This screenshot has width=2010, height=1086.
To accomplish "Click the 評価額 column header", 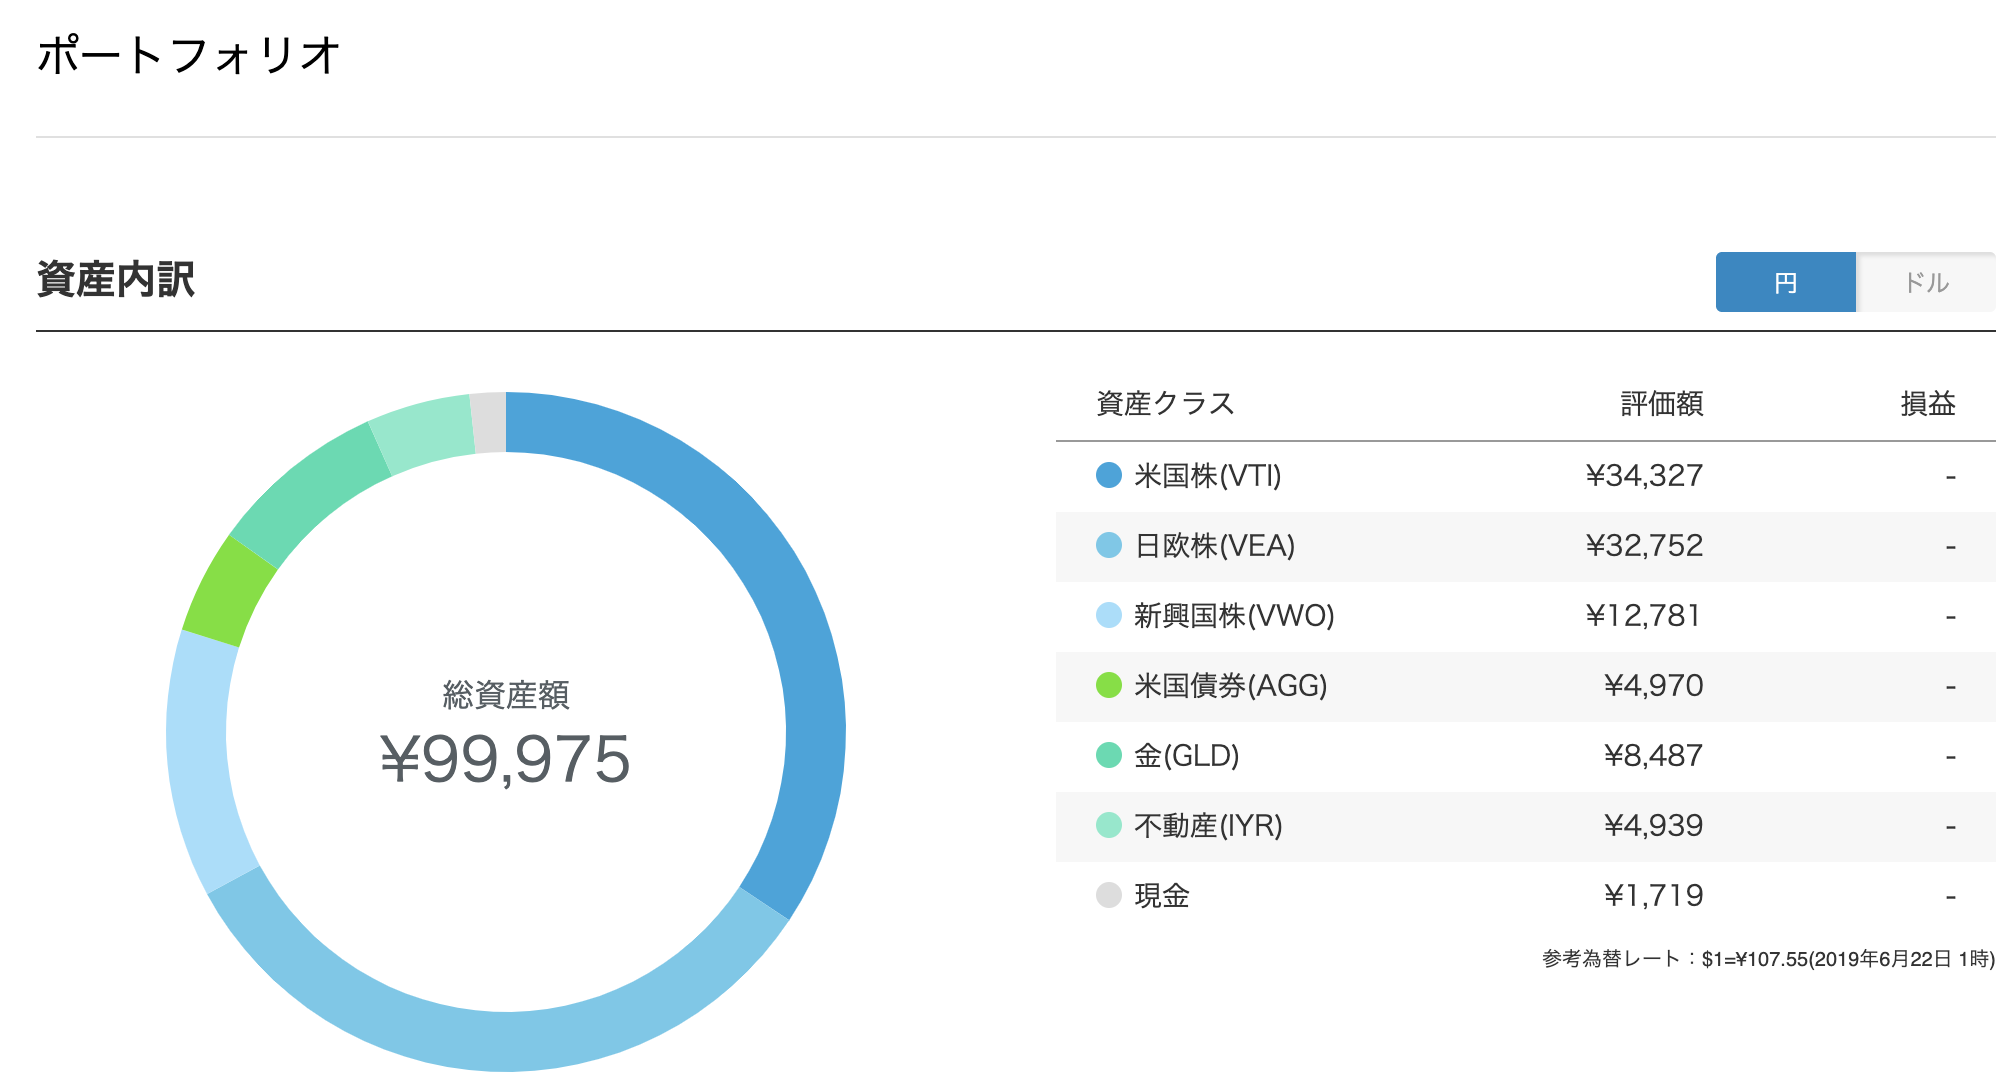I will pos(1661,404).
